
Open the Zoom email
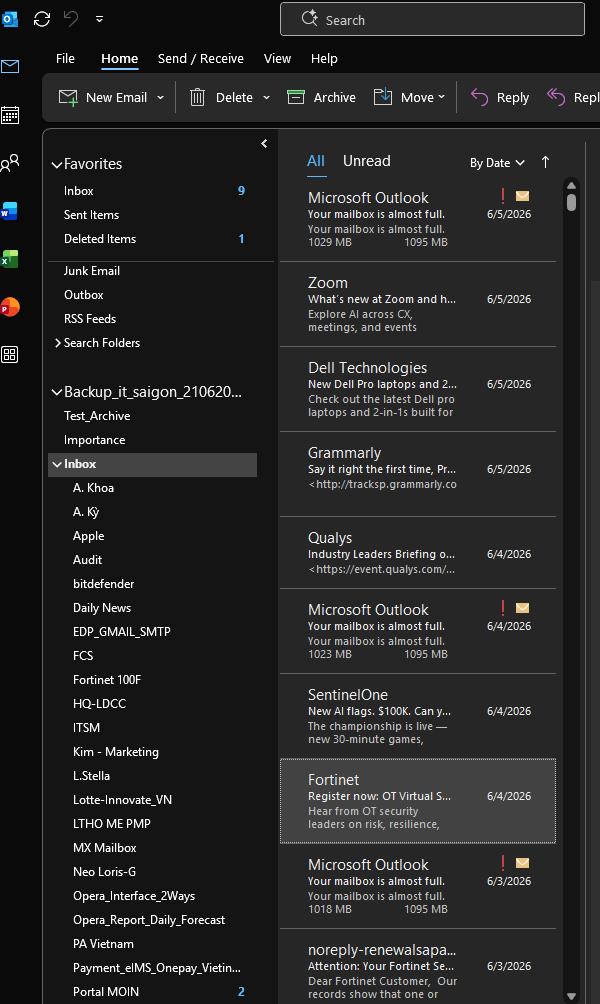[418, 304]
